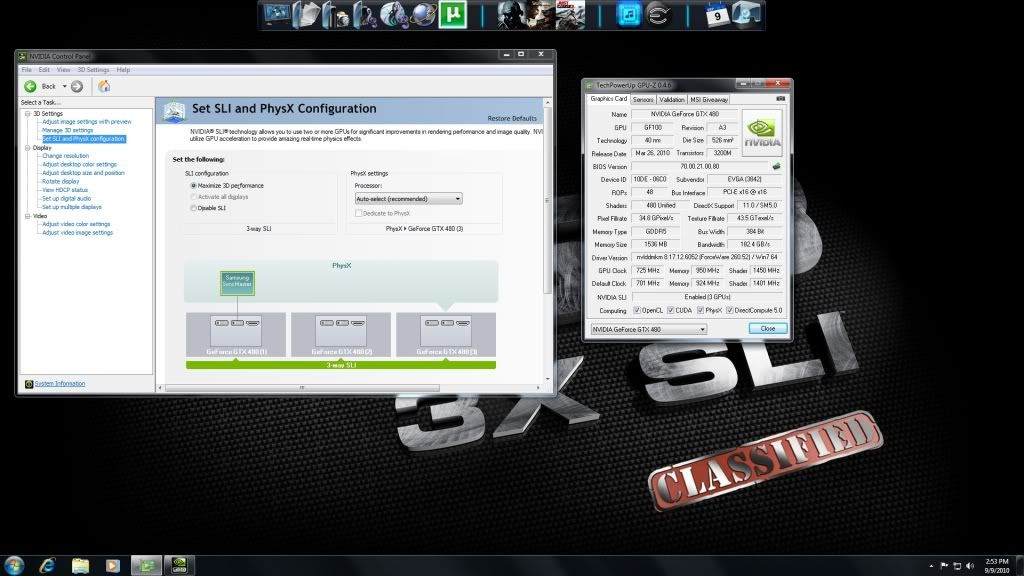Image resolution: width=1024 pixels, height=576 pixels.
Task: Open the blue music note dock icon
Action: pyautogui.click(x=629, y=15)
